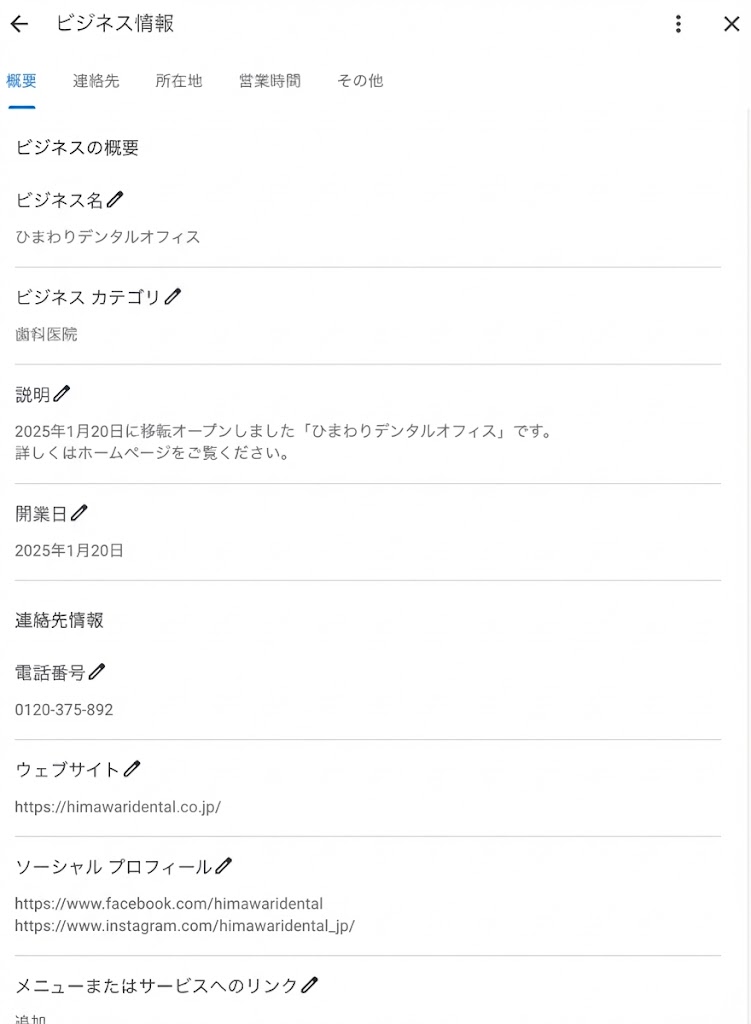Click the Facebook profile URL

click(169, 903)
